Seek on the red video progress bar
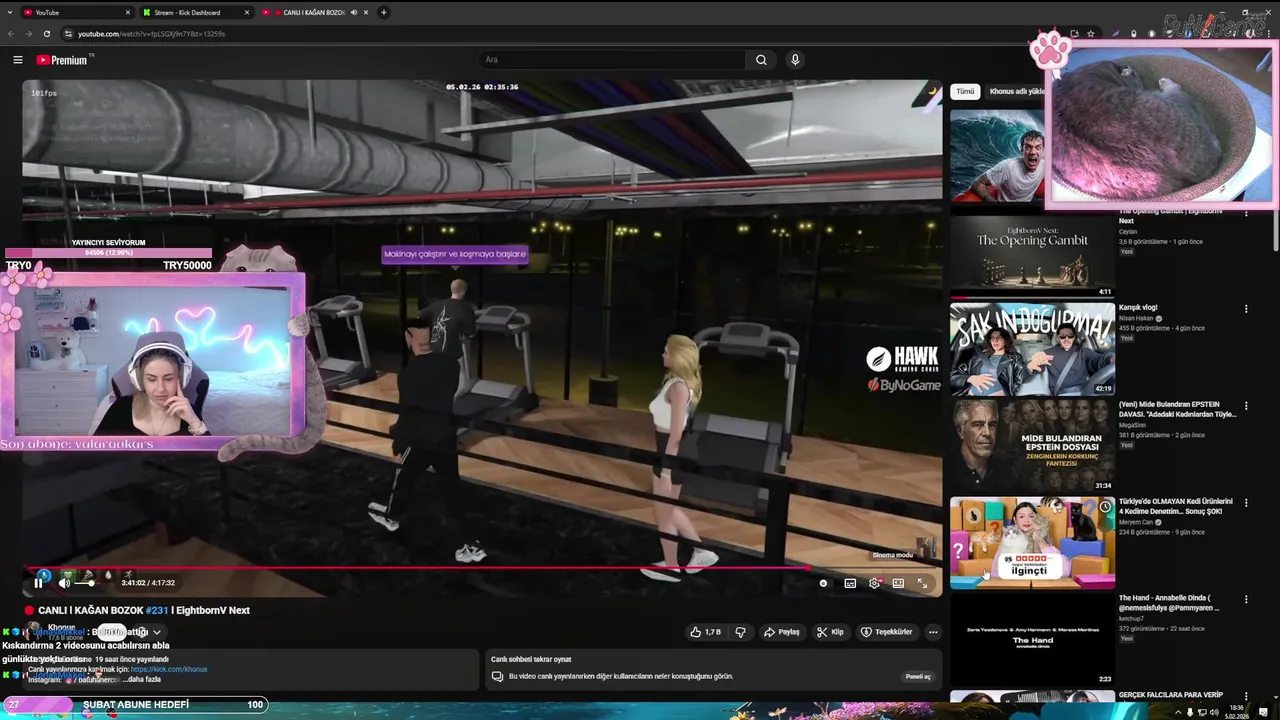Screen dimensions: 1280x720 pos(480,568)
